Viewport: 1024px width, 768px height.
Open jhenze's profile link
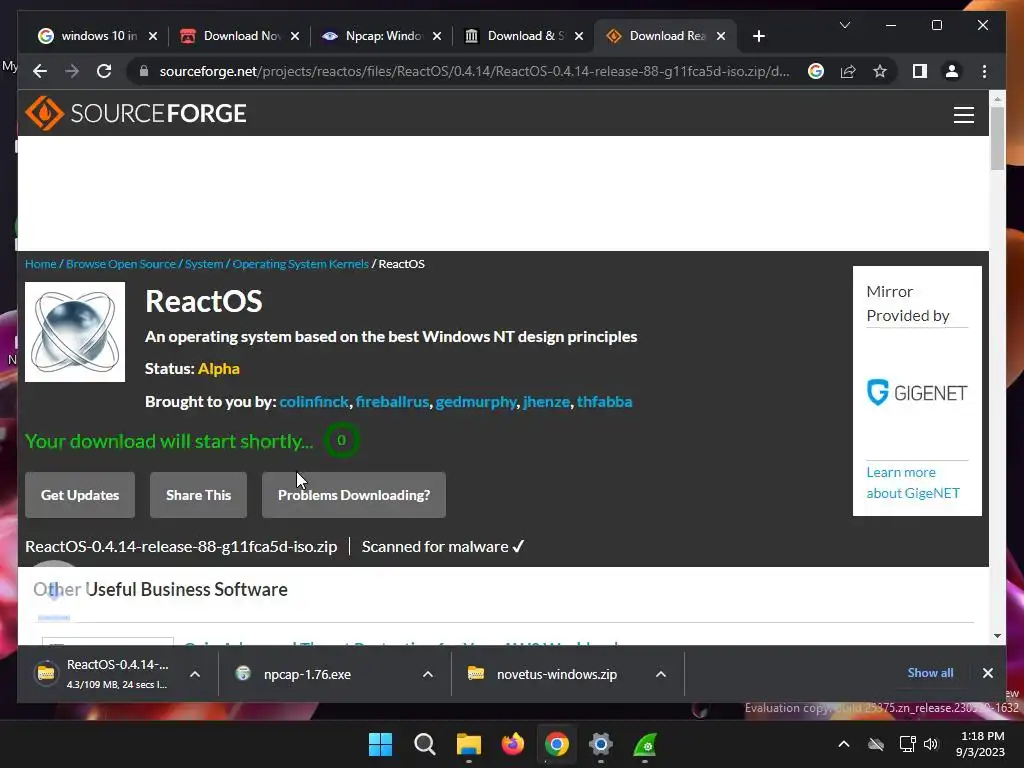click(547, 402)
